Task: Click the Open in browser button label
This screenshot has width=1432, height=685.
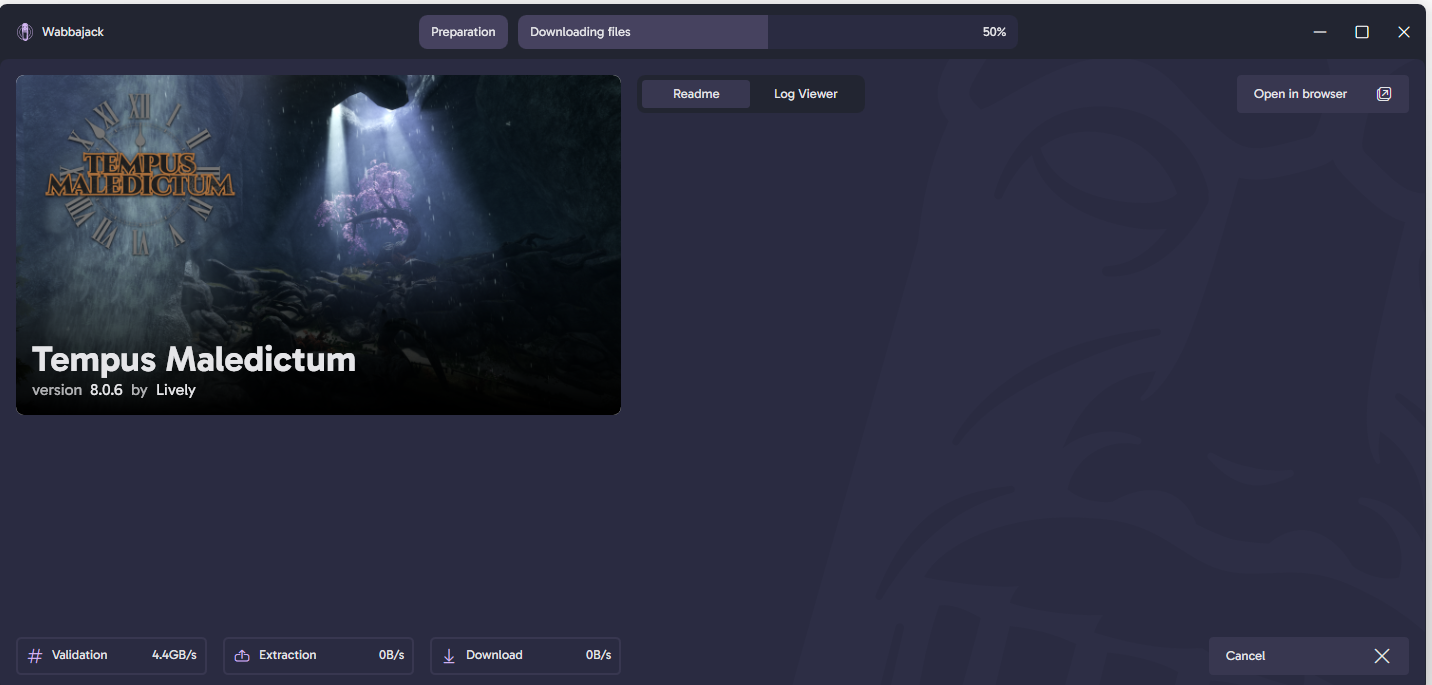Action: (x=1300, y=94)
